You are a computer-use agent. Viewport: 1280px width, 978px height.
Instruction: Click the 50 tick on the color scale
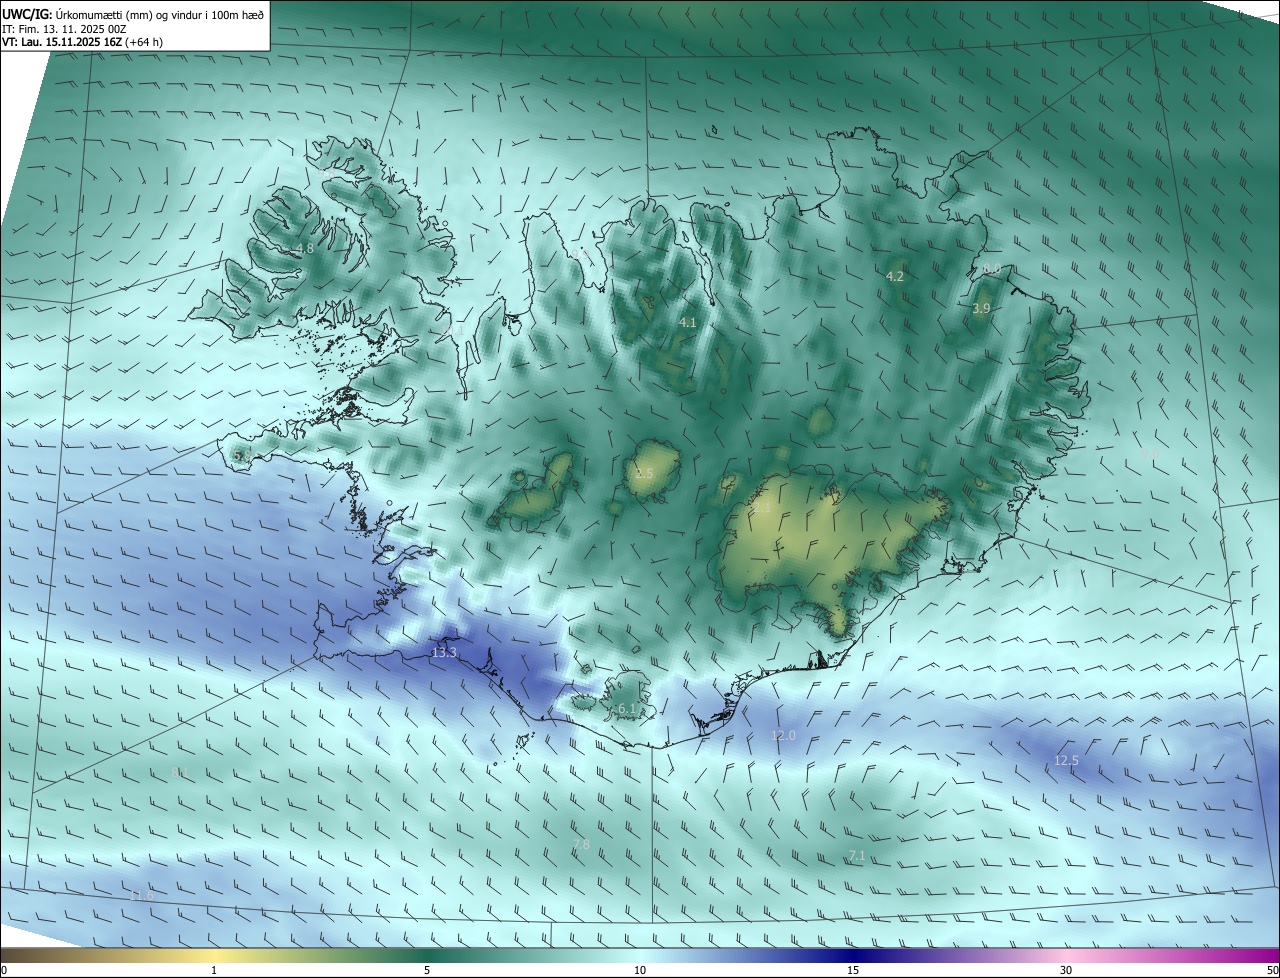[1272, 970]
